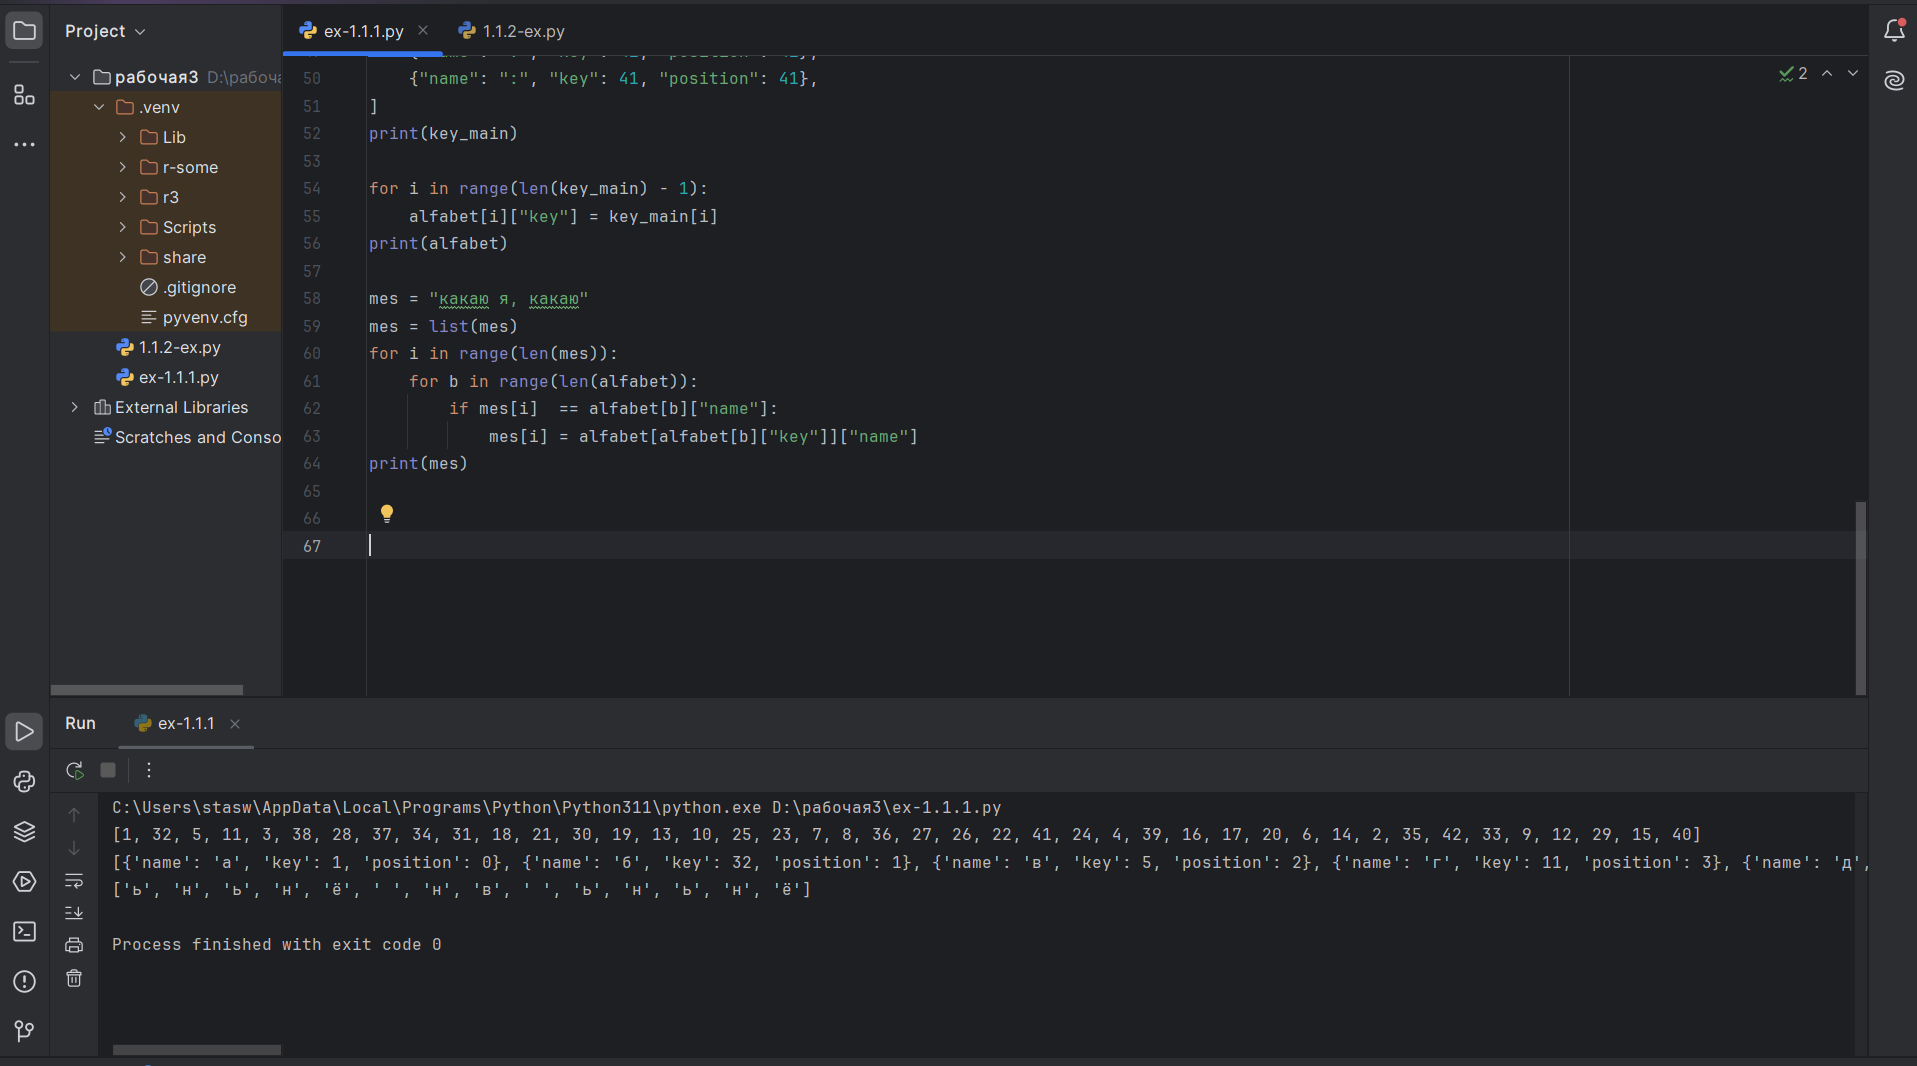Screen dimensions: 1917x1066
Task: Expand the share folder
Action: click(123, 257)
